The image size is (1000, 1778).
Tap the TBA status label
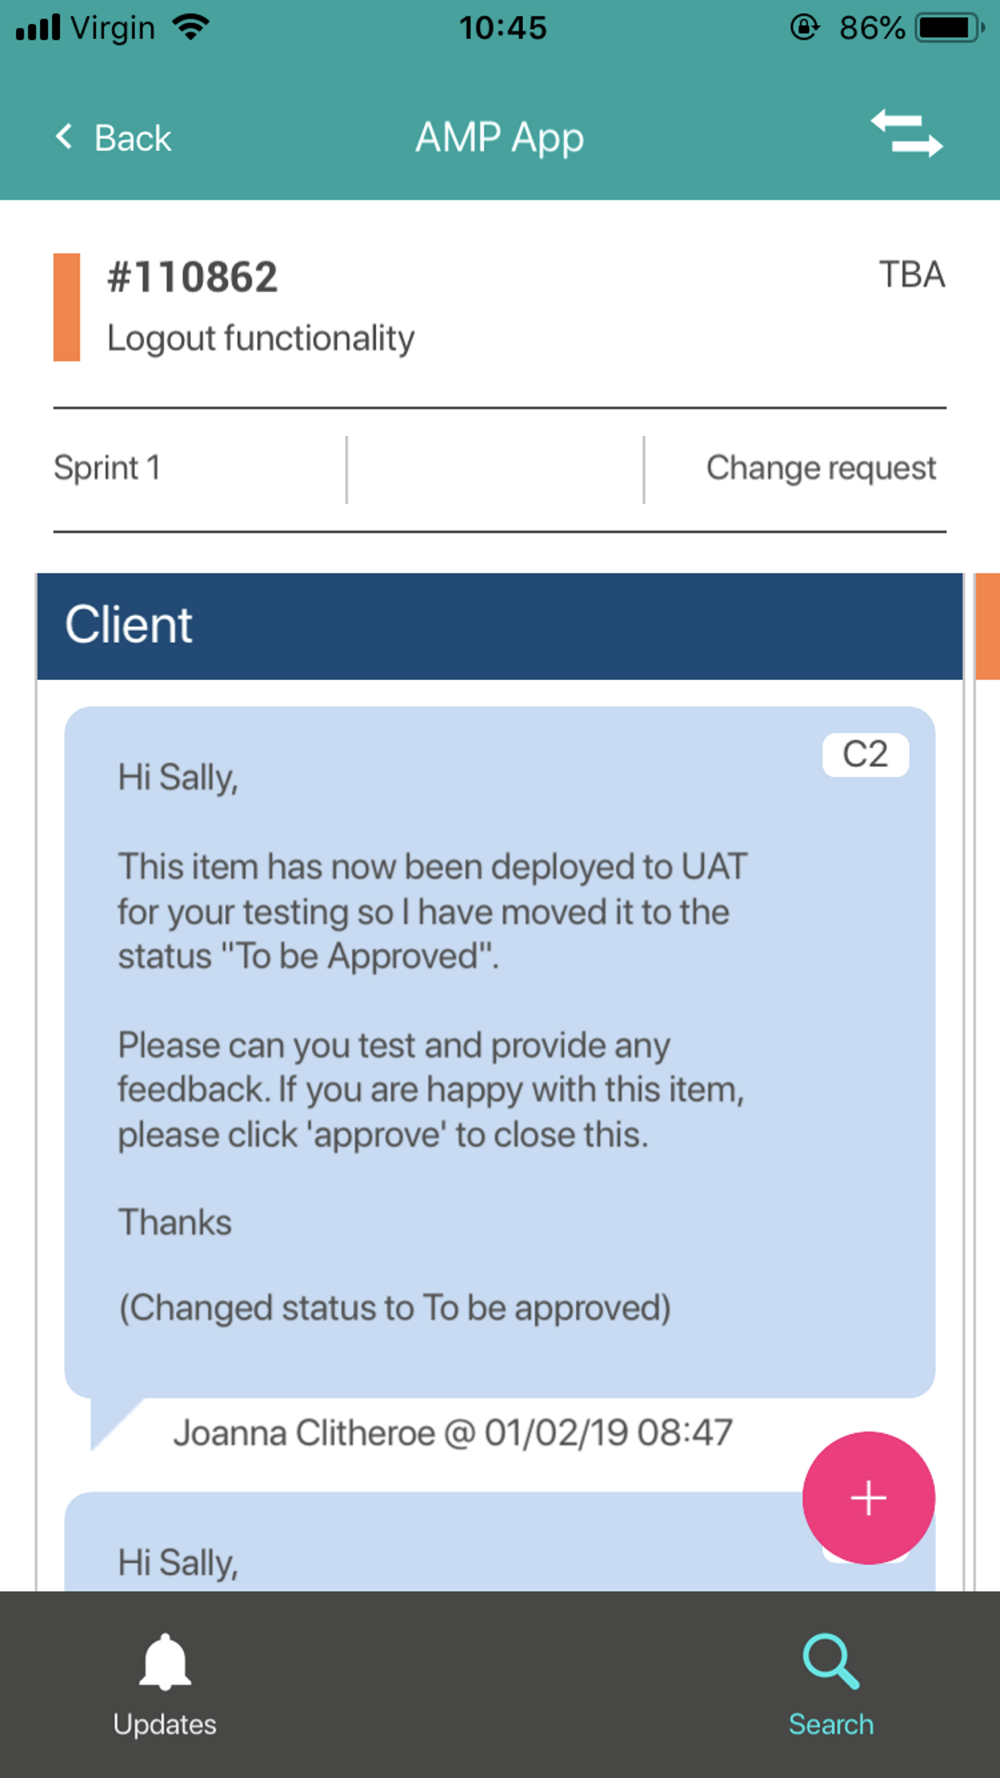[912, 275]
